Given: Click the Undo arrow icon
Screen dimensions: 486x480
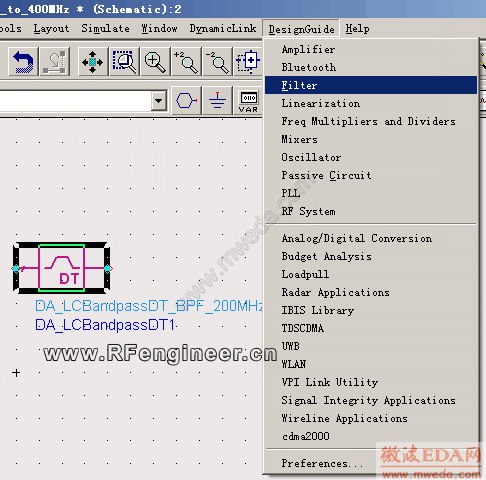Looking at the screenshot, I should [23, 62].
